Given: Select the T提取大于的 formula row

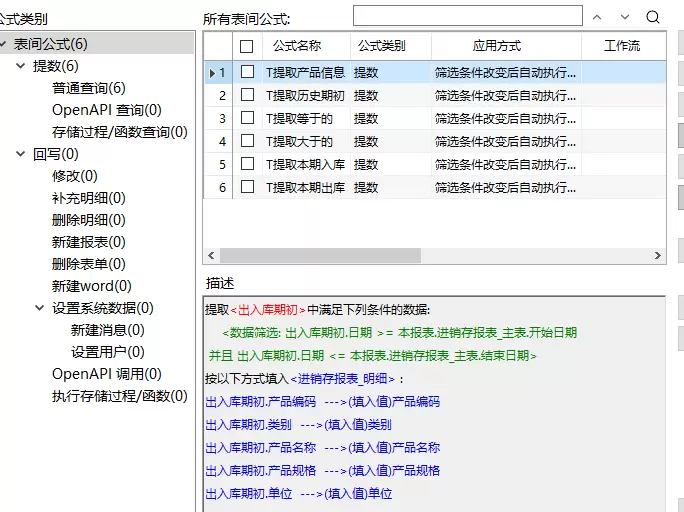Looking at the screenshot, I should pos(299,141).
